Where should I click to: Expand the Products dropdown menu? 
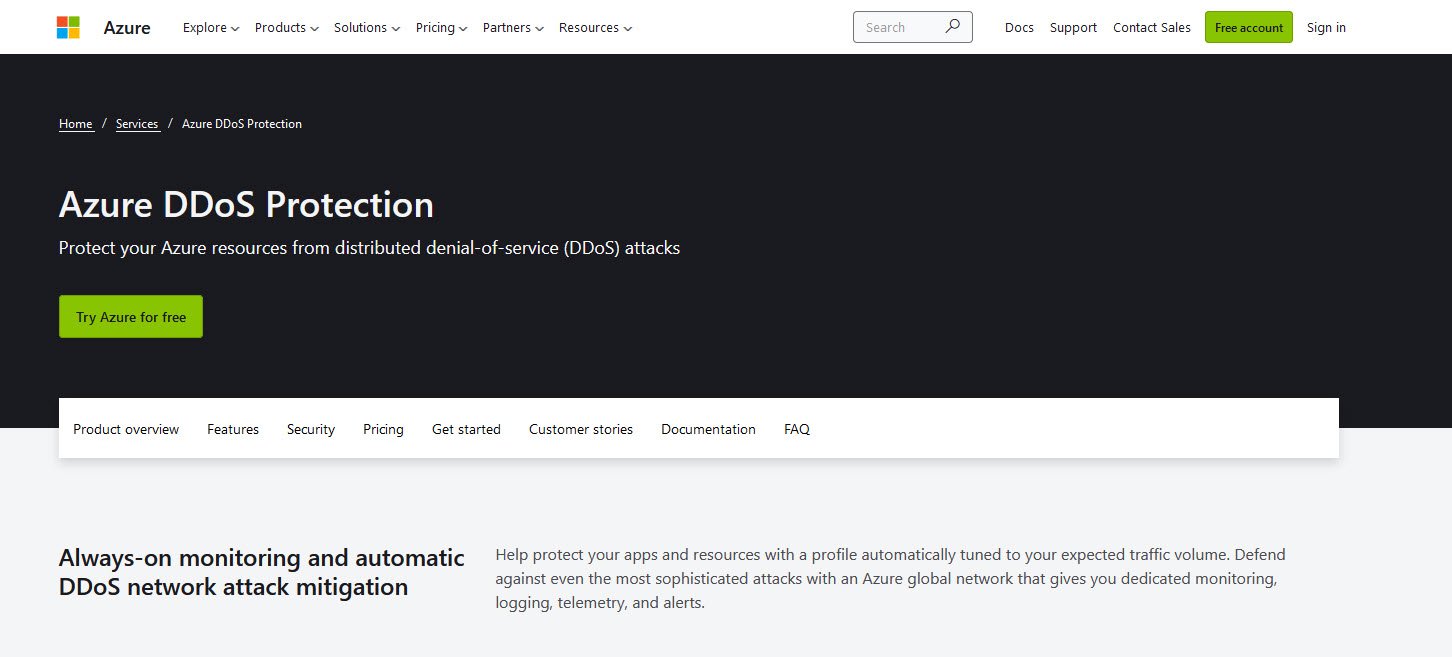[x=287, y=28]
